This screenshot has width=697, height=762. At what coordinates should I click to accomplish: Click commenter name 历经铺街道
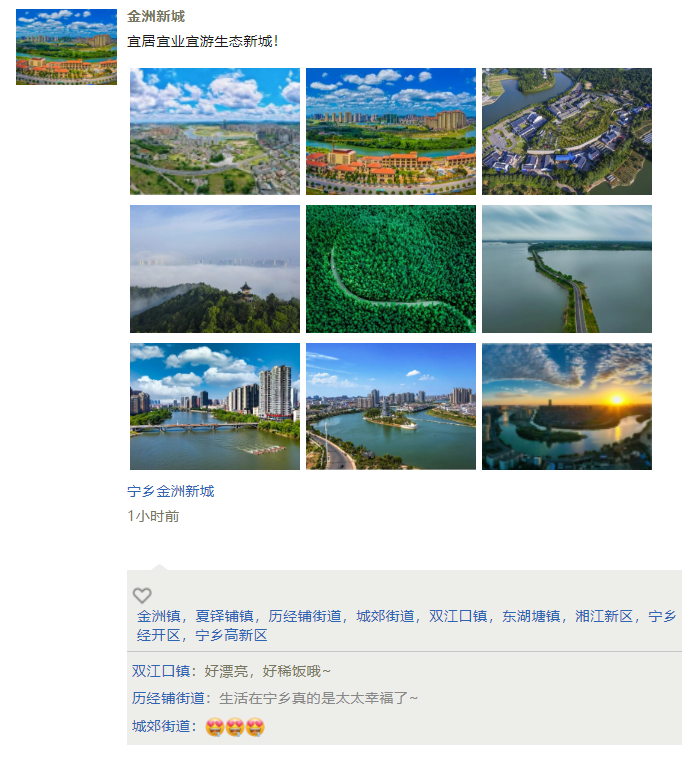coord(168,698)
